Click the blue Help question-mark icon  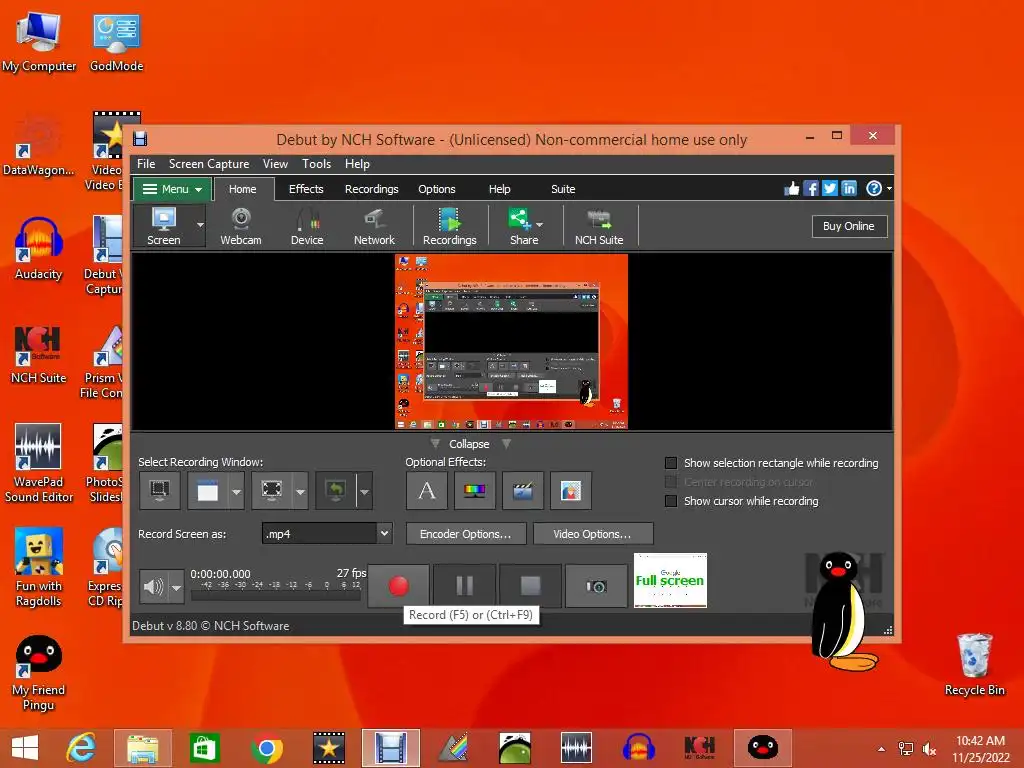873,189
